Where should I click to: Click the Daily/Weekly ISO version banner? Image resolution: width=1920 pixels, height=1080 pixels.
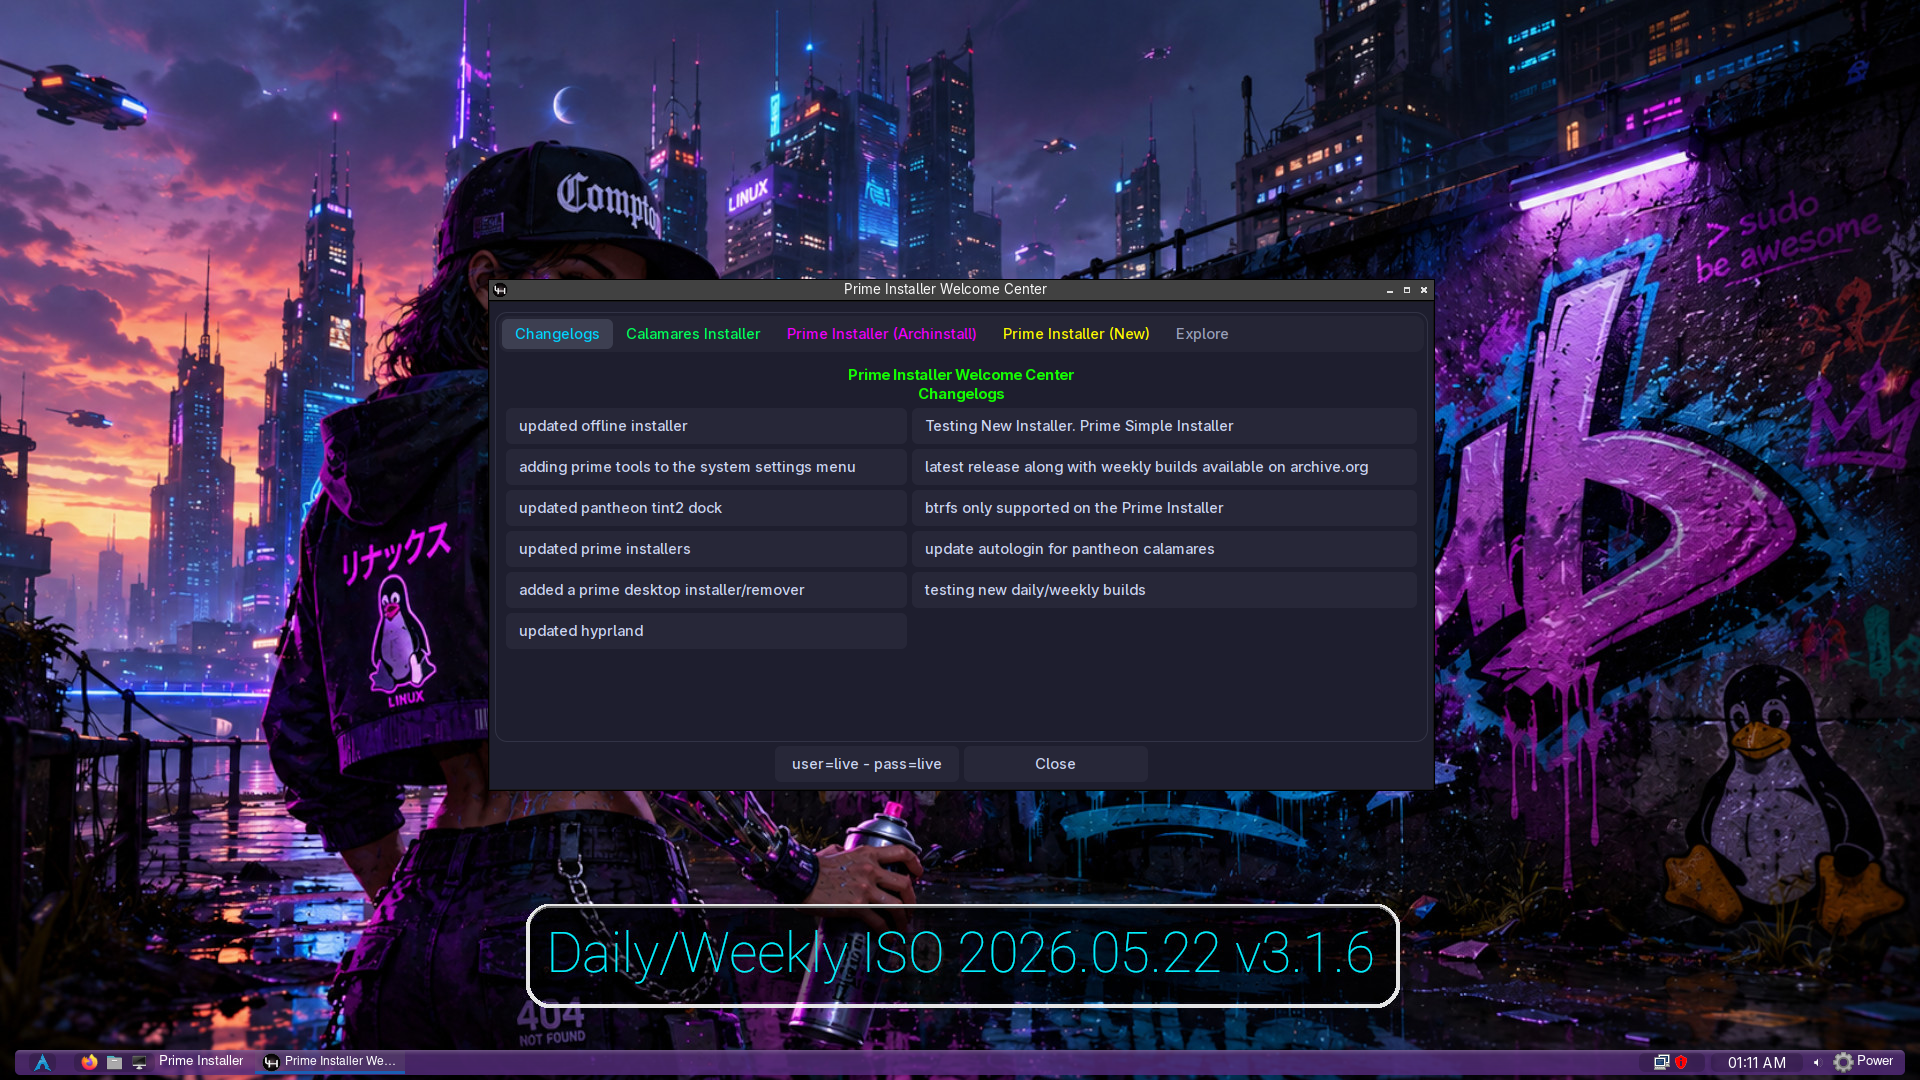pyautogui.click(x=962, y=955)
